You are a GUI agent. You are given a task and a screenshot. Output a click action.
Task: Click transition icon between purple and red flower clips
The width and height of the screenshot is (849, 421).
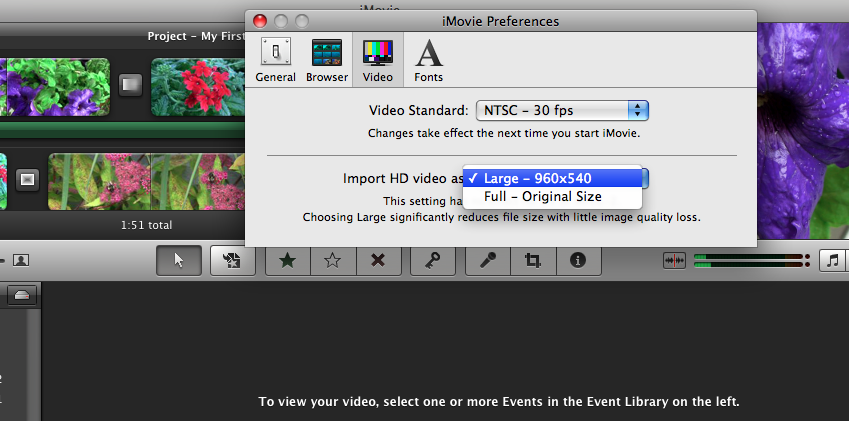point(130,85)
